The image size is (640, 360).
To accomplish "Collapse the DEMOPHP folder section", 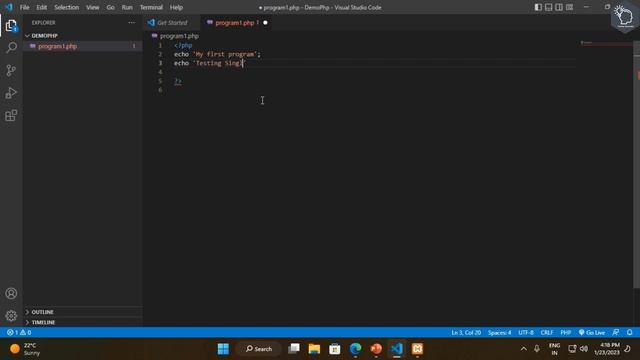I will (x=82, y=36).
